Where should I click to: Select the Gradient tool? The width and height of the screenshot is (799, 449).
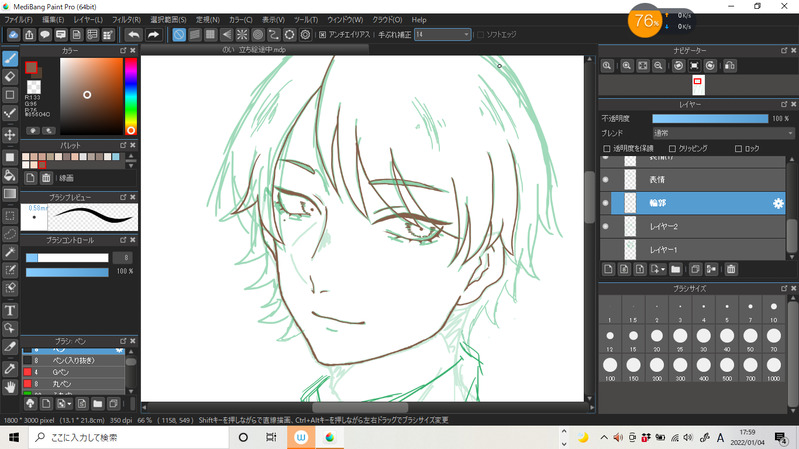pyautogui.click(x=10, y=194)
